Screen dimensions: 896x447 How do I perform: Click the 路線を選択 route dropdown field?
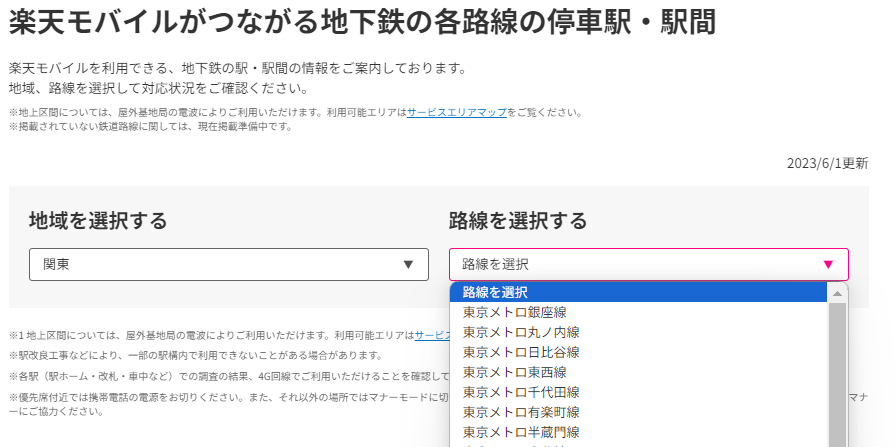(x=649, y=264)
